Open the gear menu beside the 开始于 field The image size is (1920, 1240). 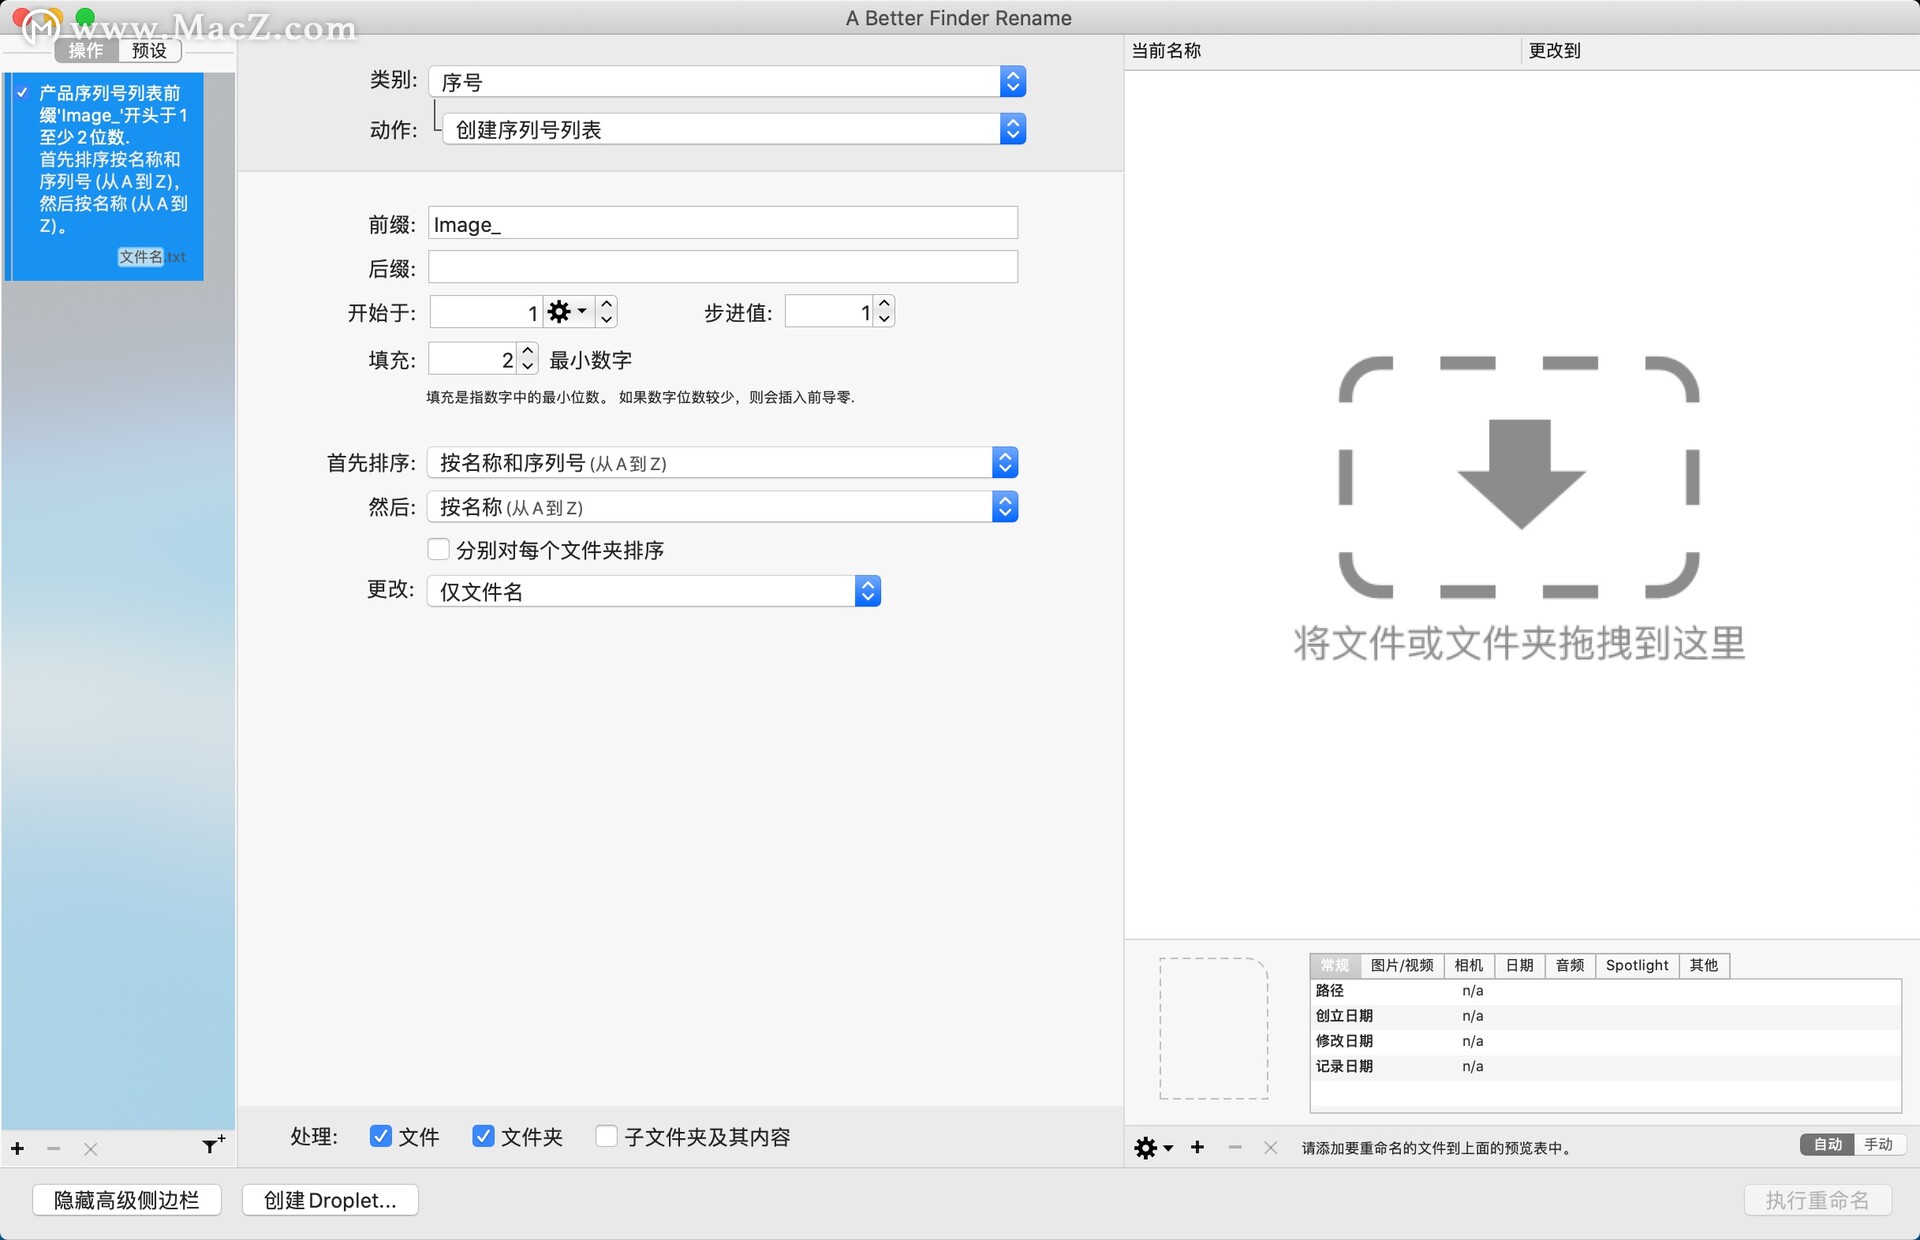click(x=568, y=312)
